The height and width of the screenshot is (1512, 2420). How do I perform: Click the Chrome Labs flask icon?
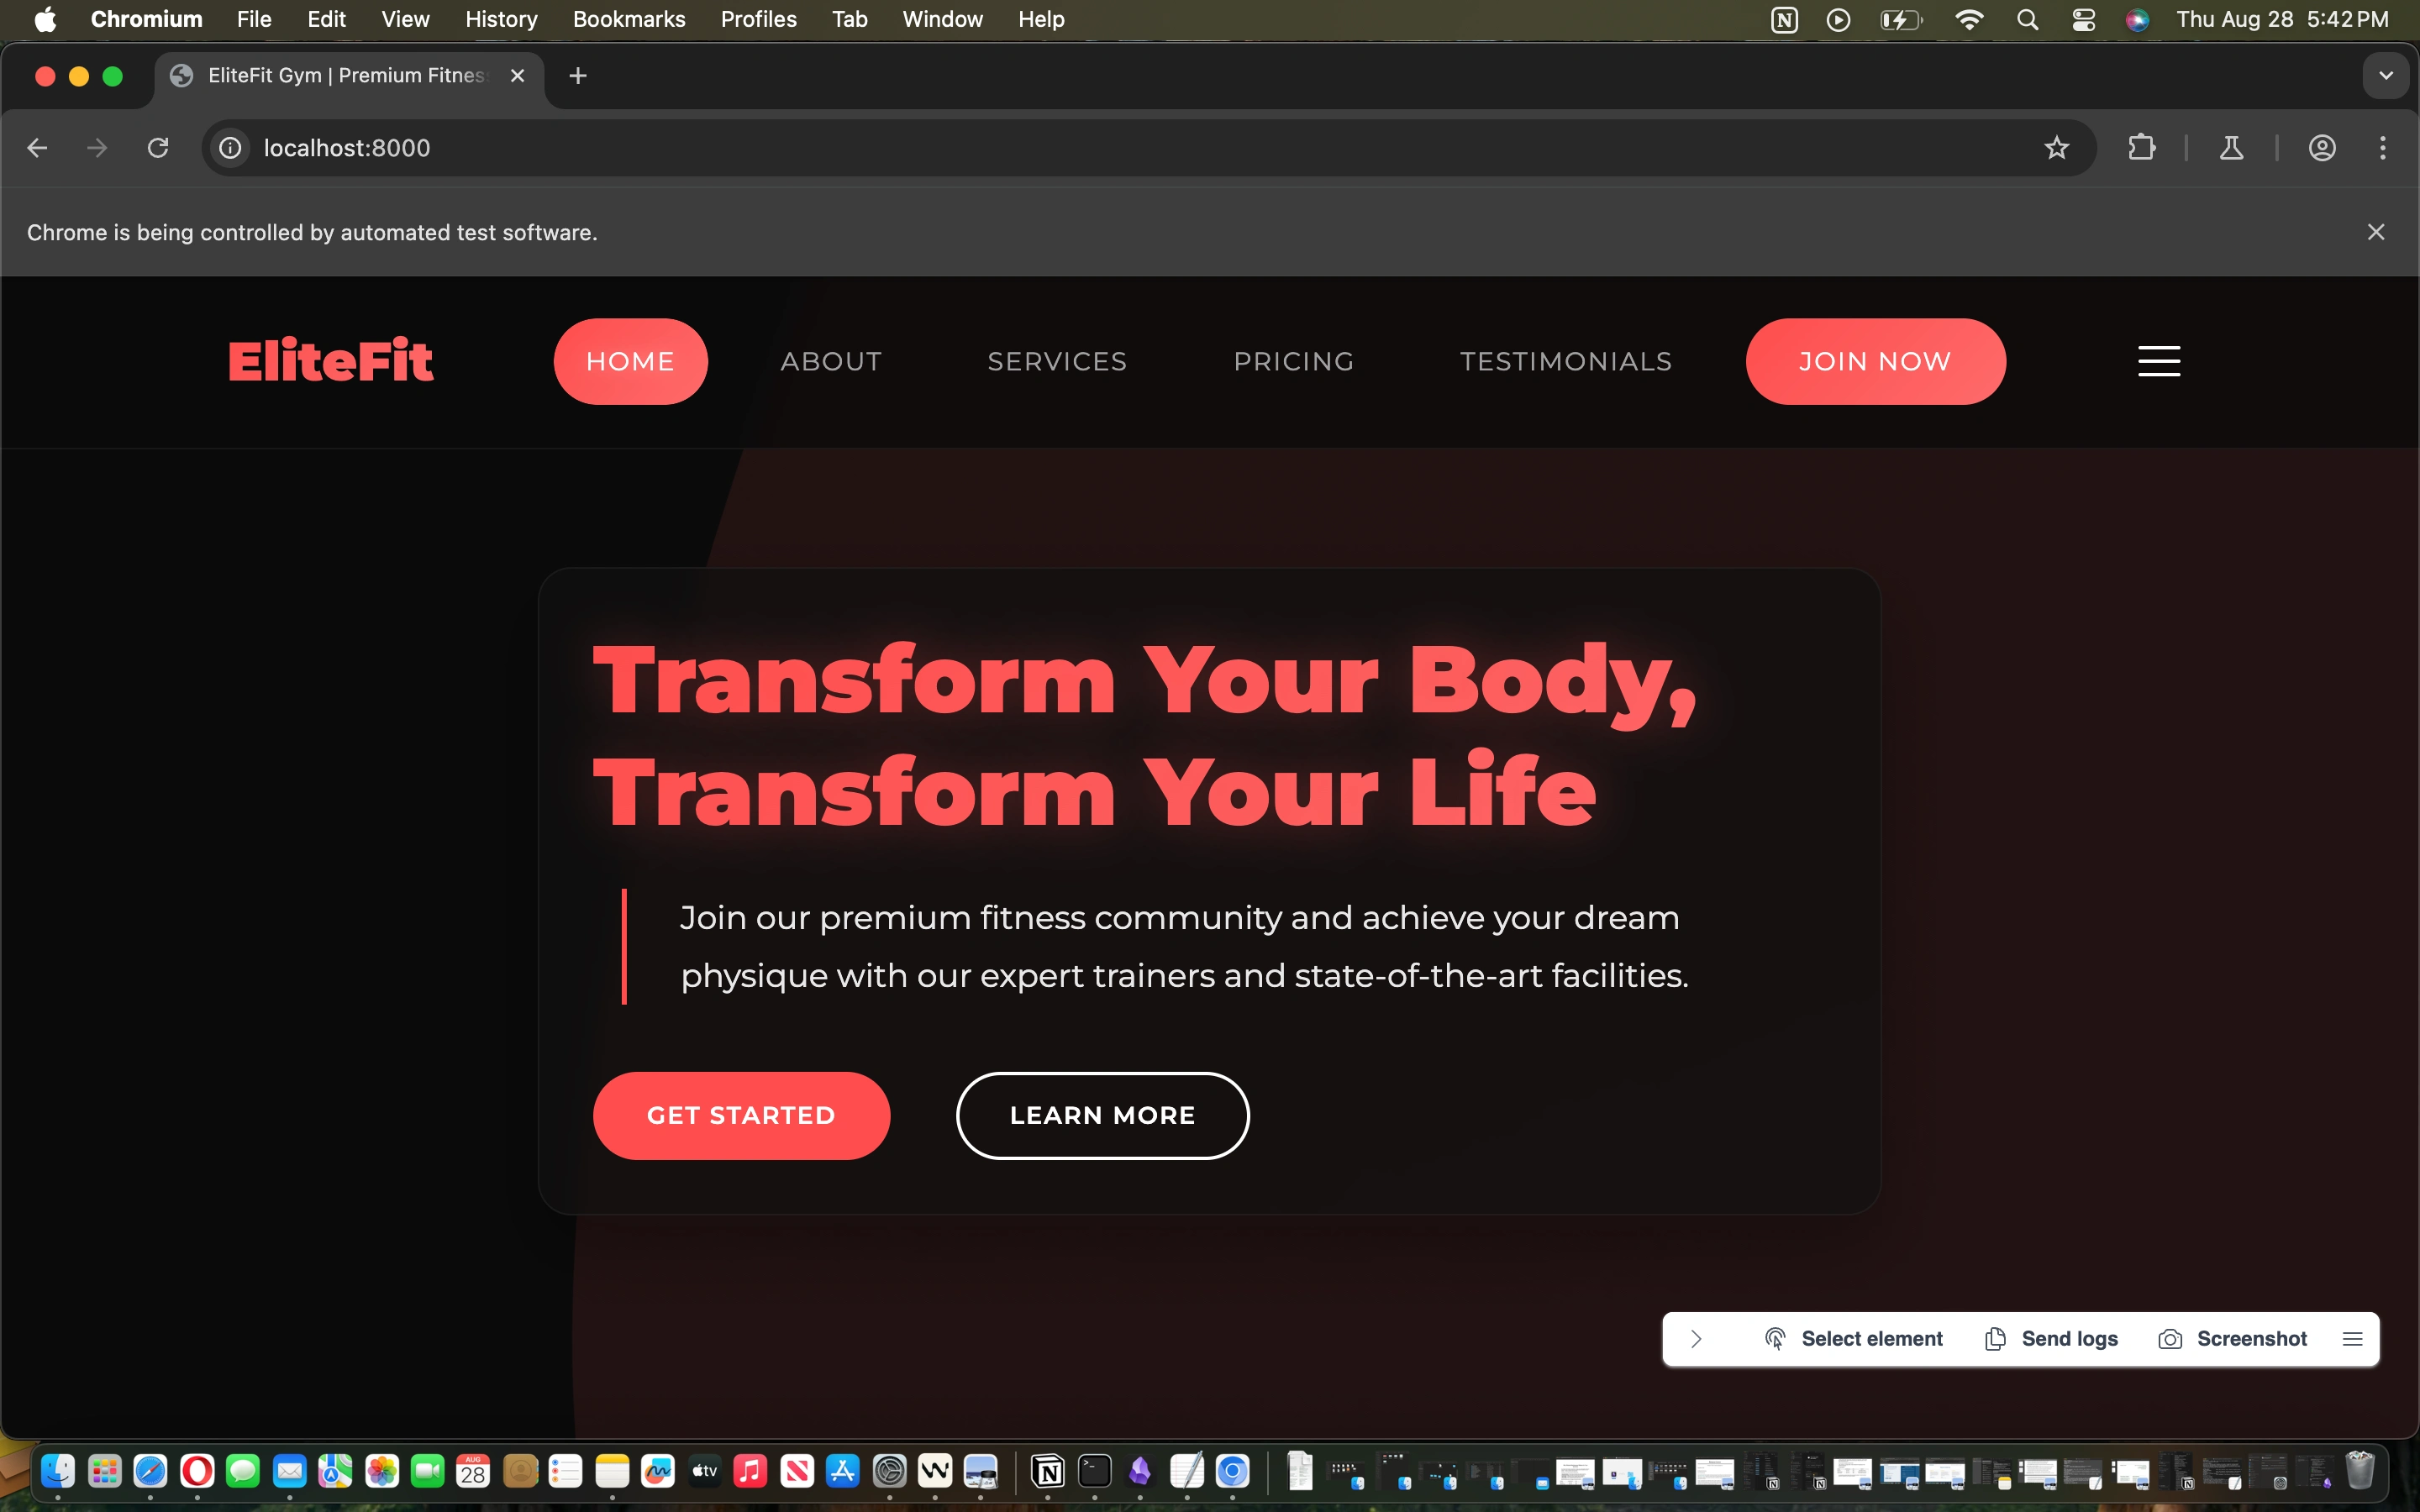coord(2231,148)
